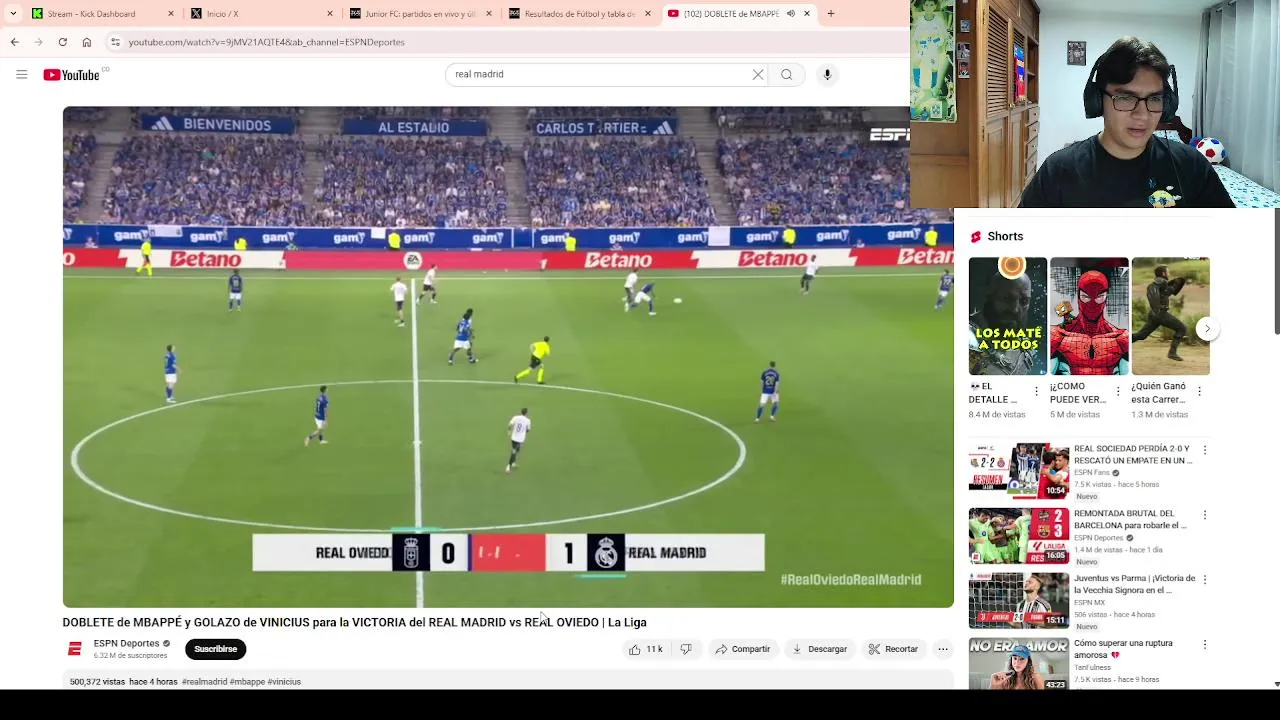Click the ESPN Deportes channel avatar
Screen dimensions: 1280x720
74,649
